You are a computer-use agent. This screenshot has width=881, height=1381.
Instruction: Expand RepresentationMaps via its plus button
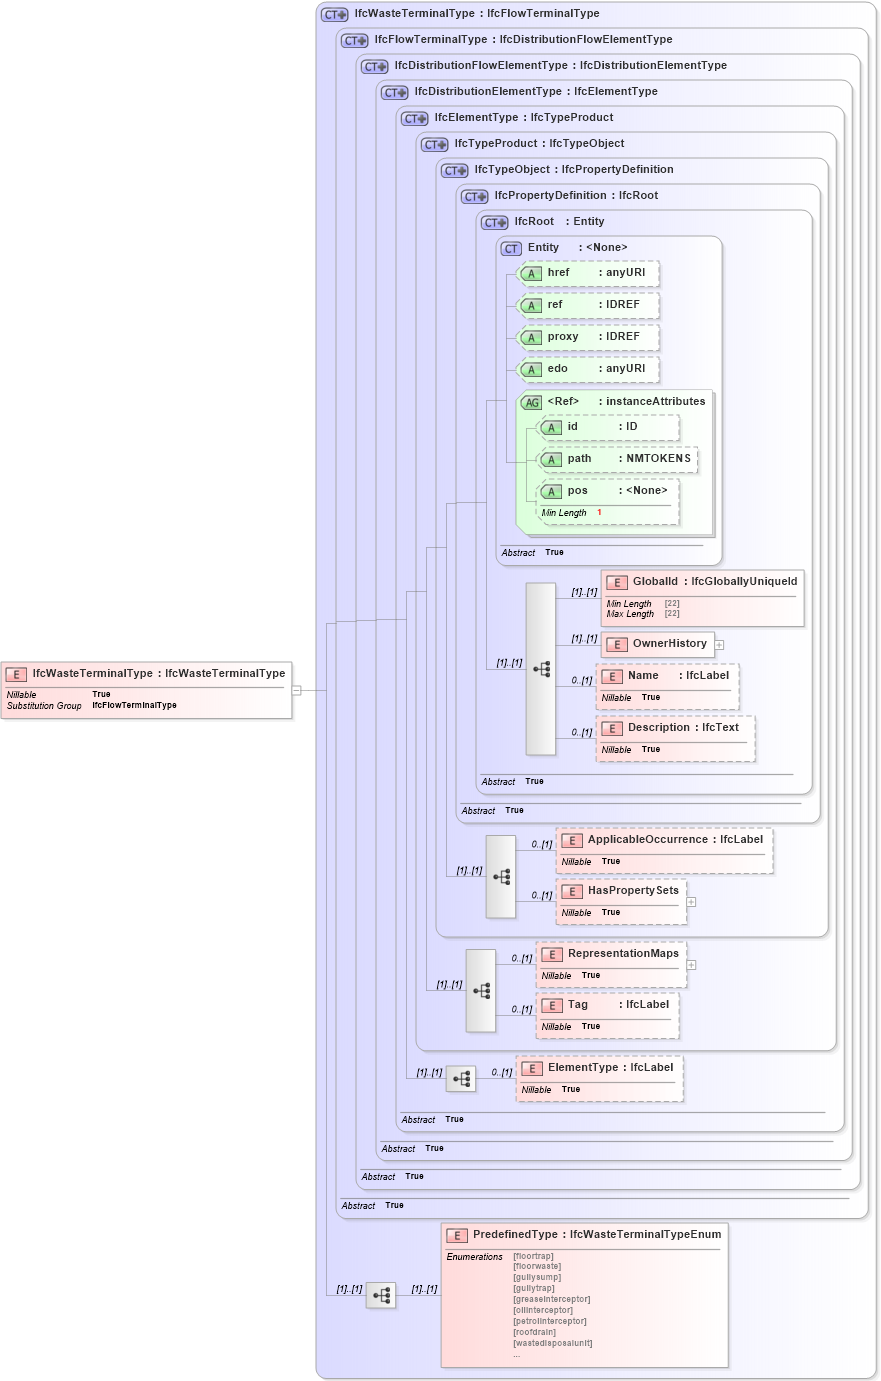(690, 966)
